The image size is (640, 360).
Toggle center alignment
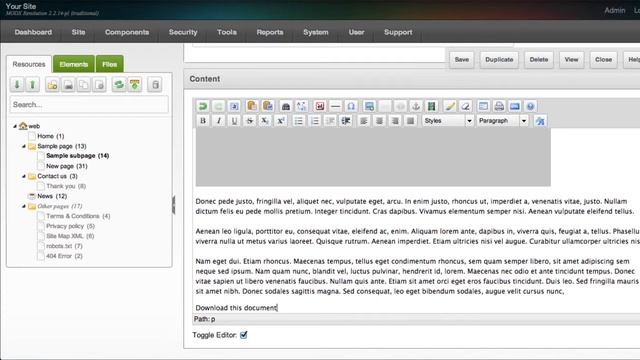pos(379,121)
